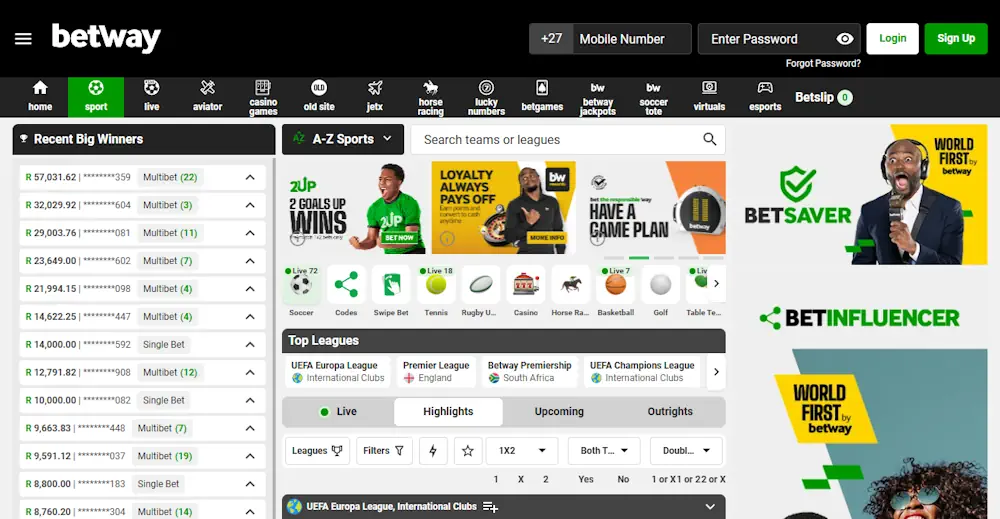Open the 1X2 market dropdown

pyautogui.click(x=522, y=451)
